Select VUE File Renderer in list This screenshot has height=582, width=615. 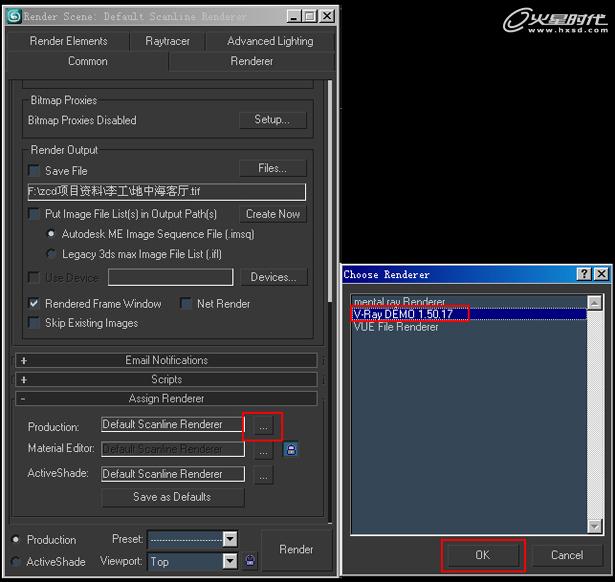click(469, 327)
